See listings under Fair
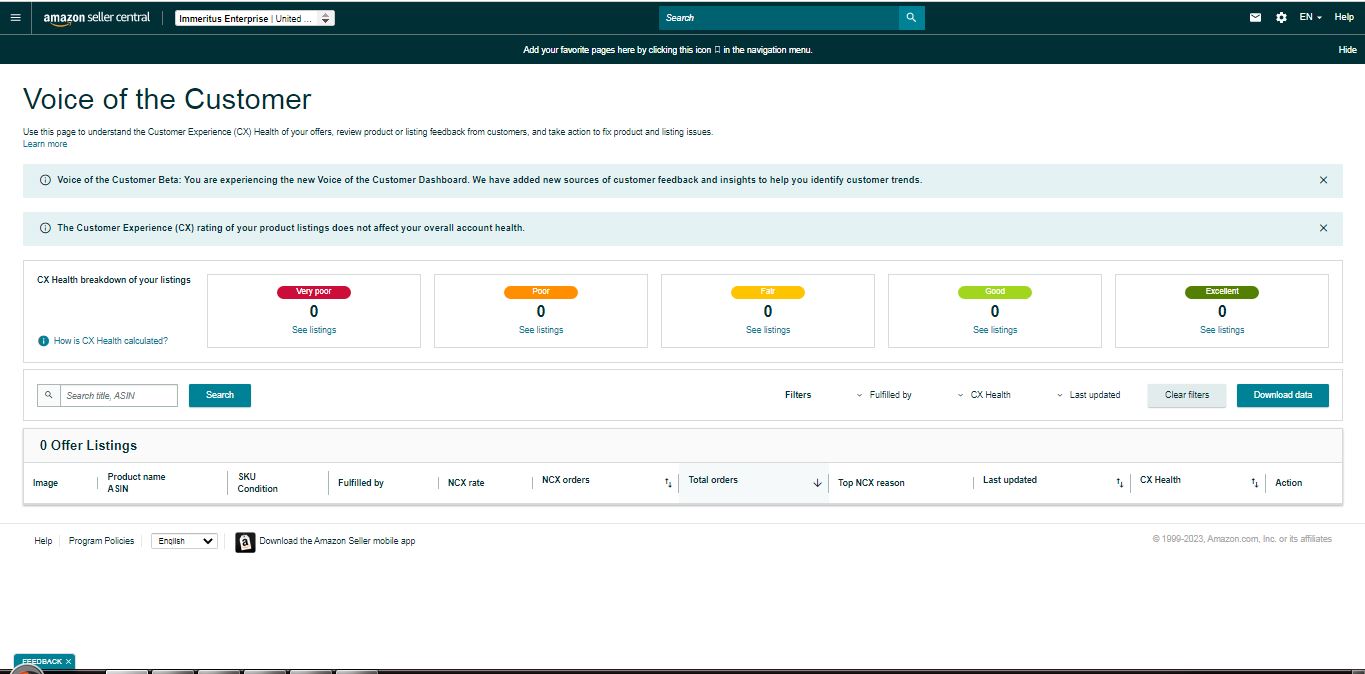 768,330
